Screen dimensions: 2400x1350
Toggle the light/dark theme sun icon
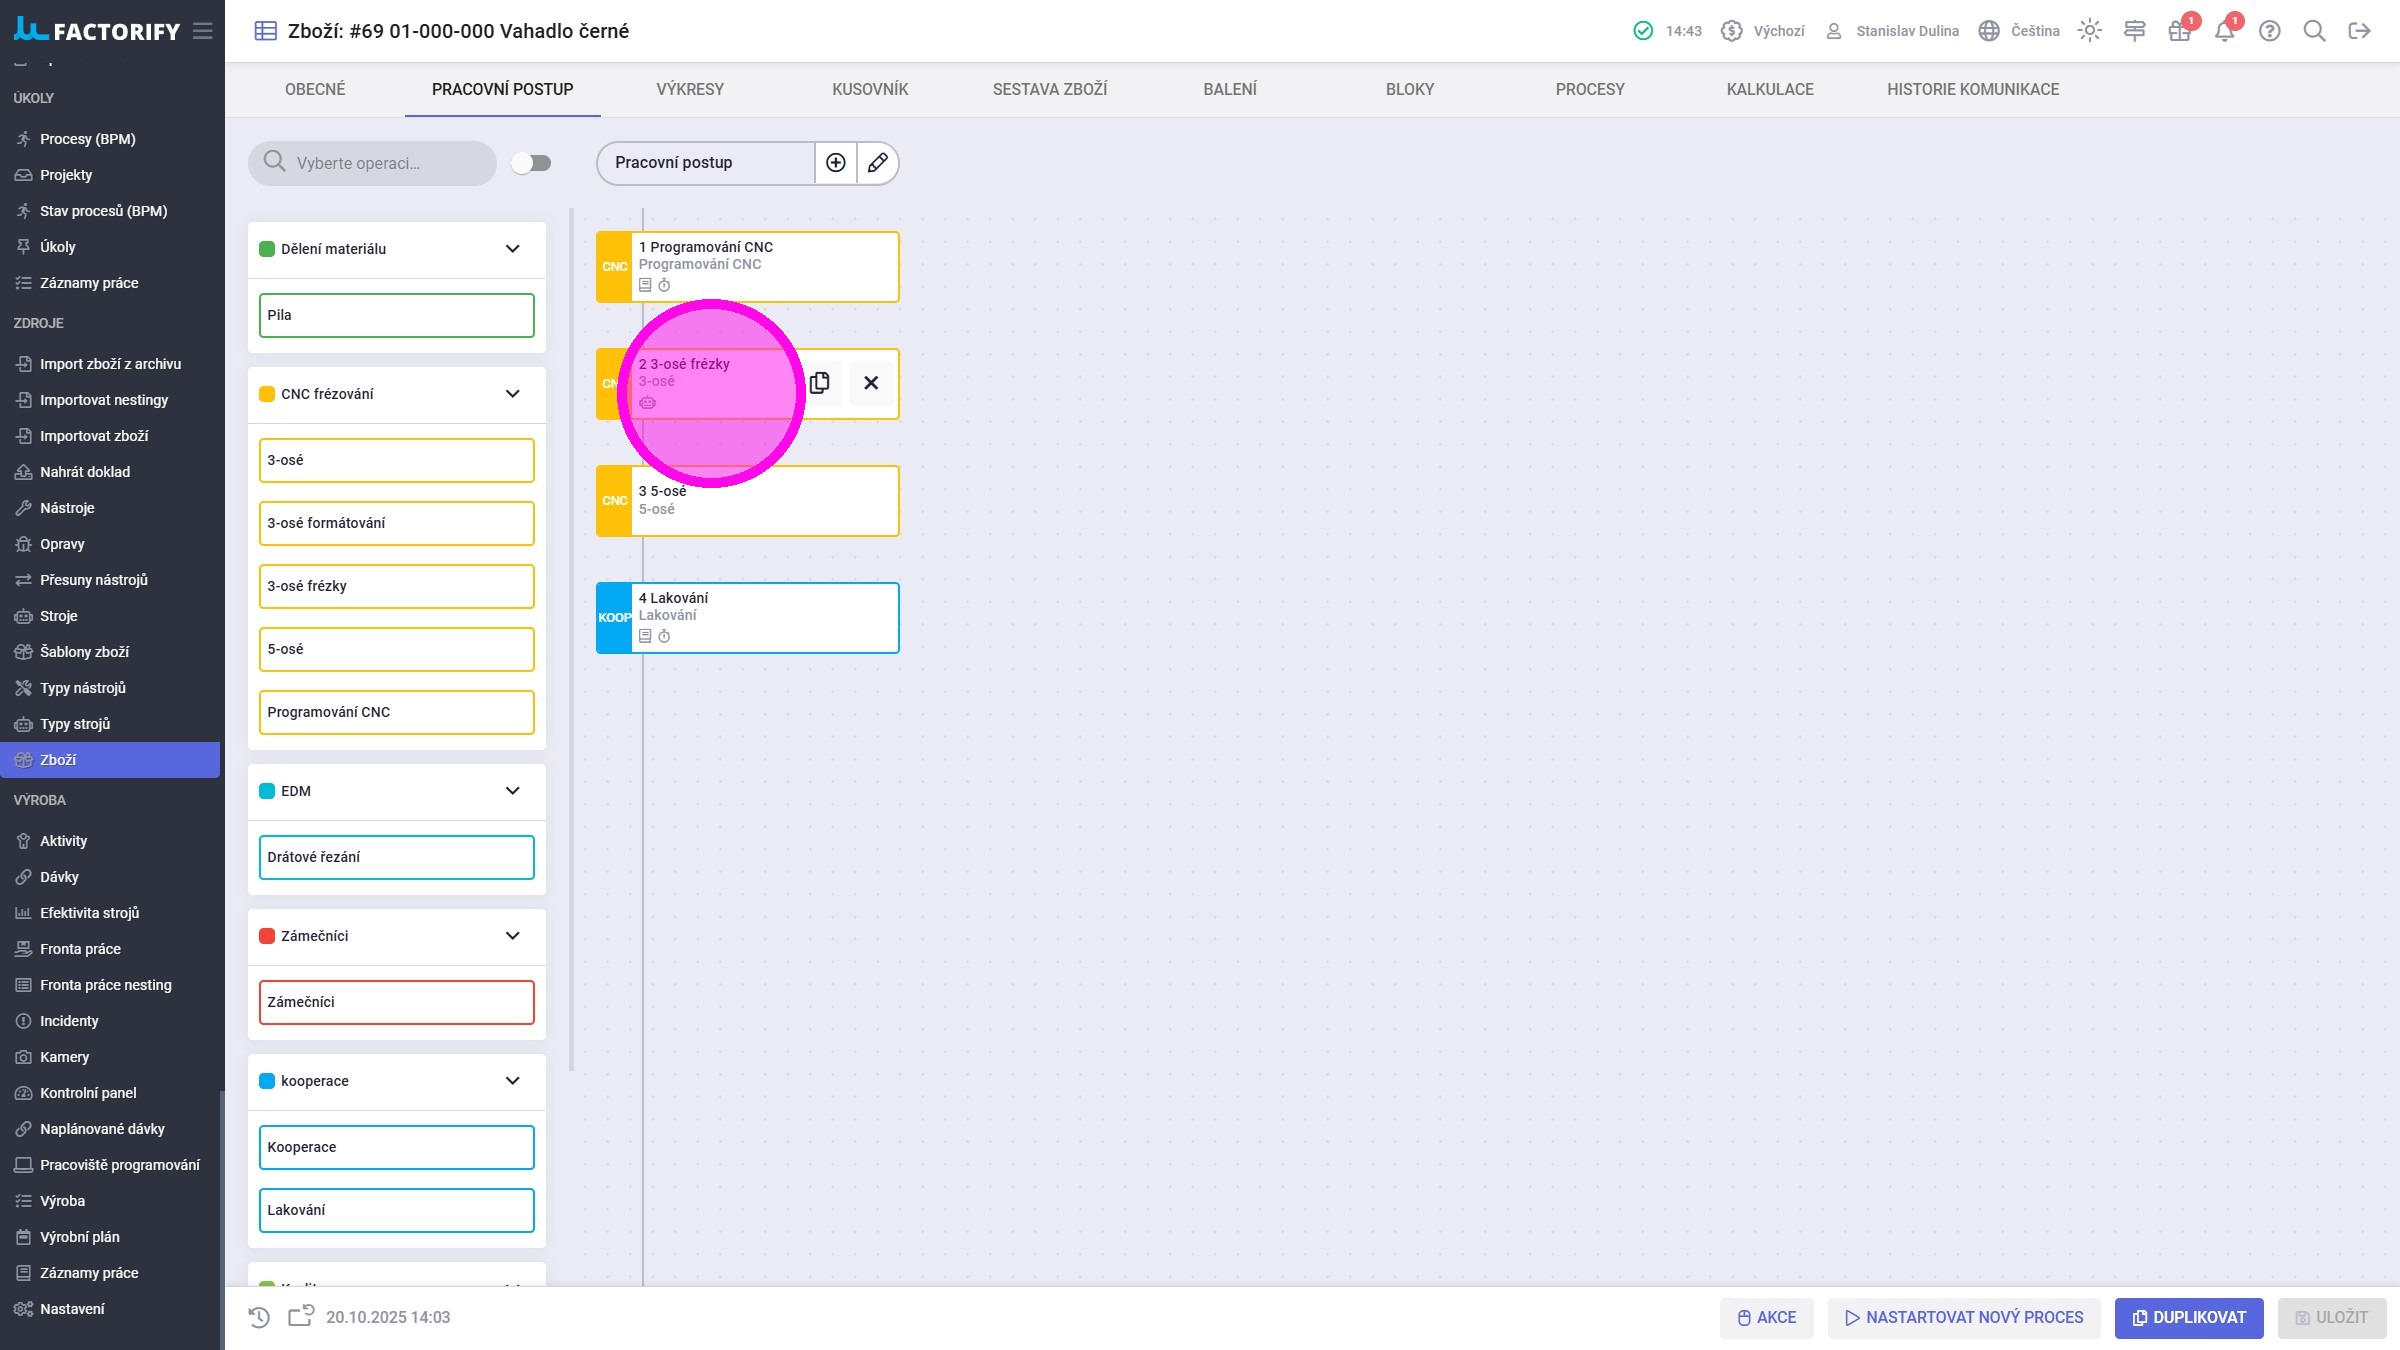(2089, 31)
